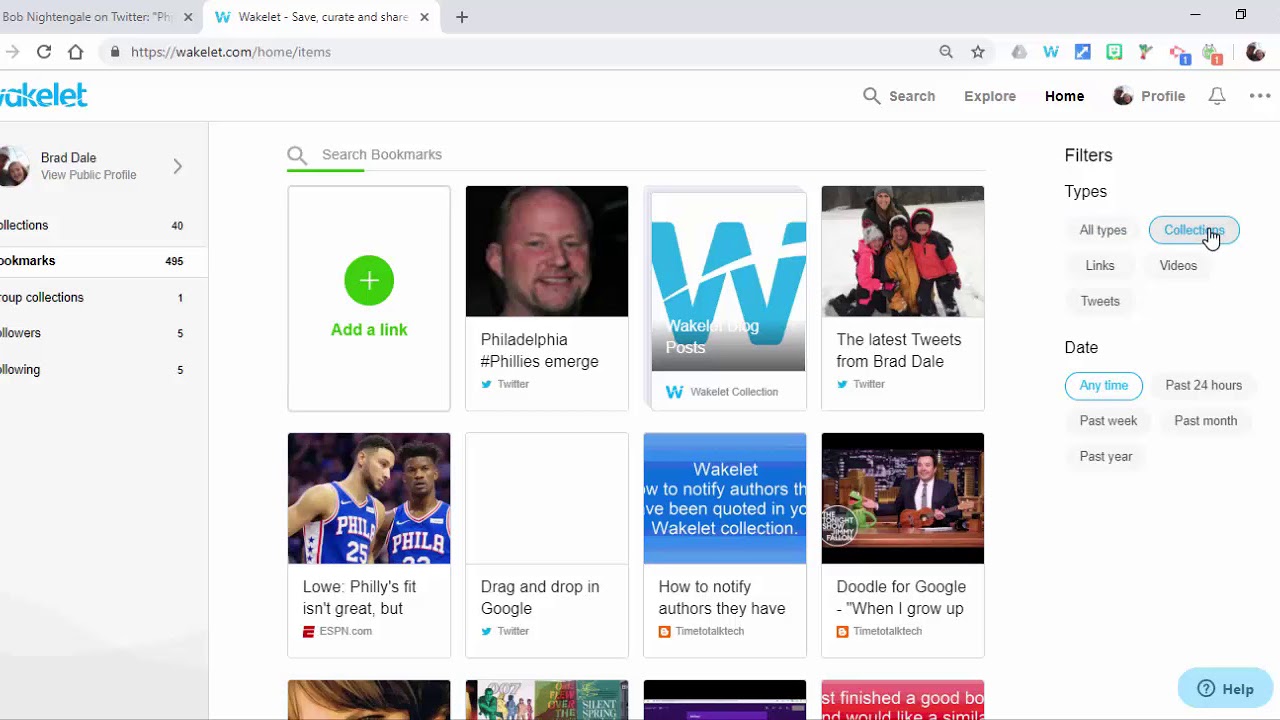Open the Wakelet browser extension icon

(1051, 52)
